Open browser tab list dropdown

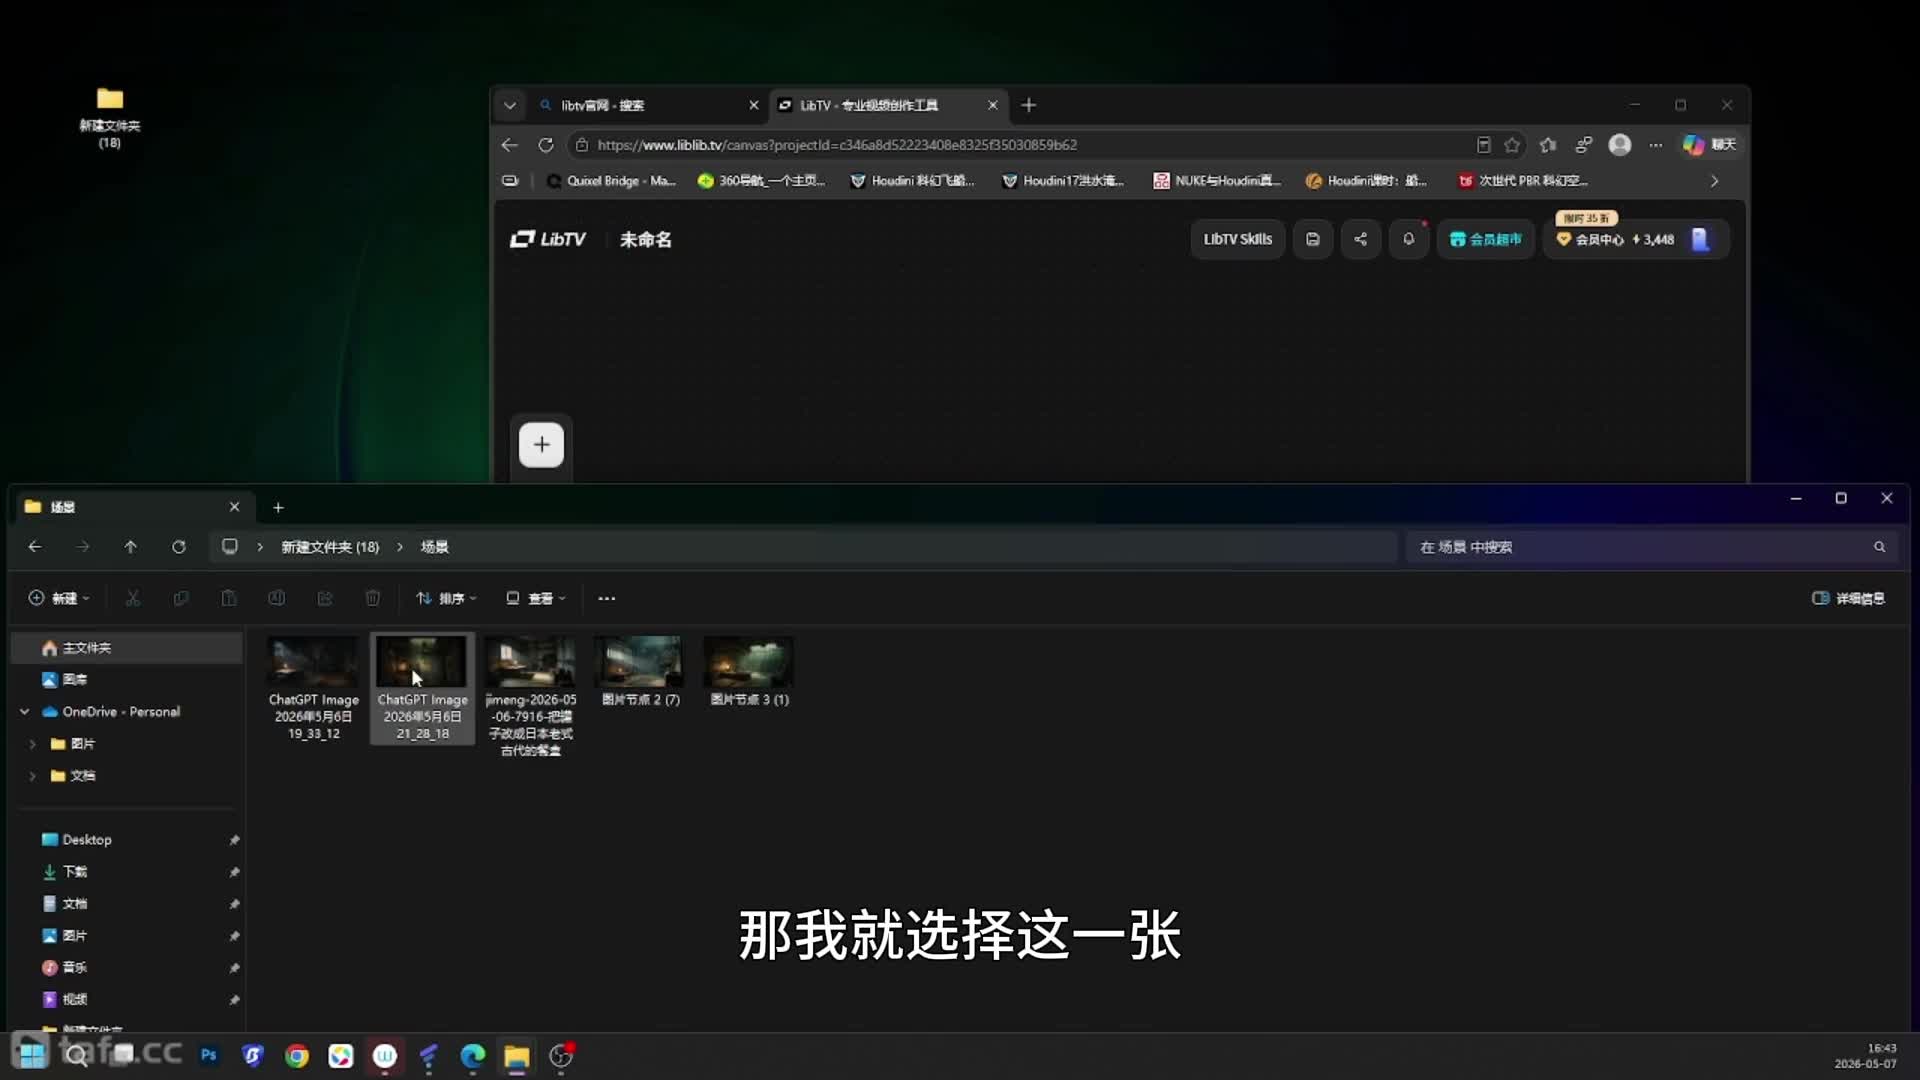point(510,105)
